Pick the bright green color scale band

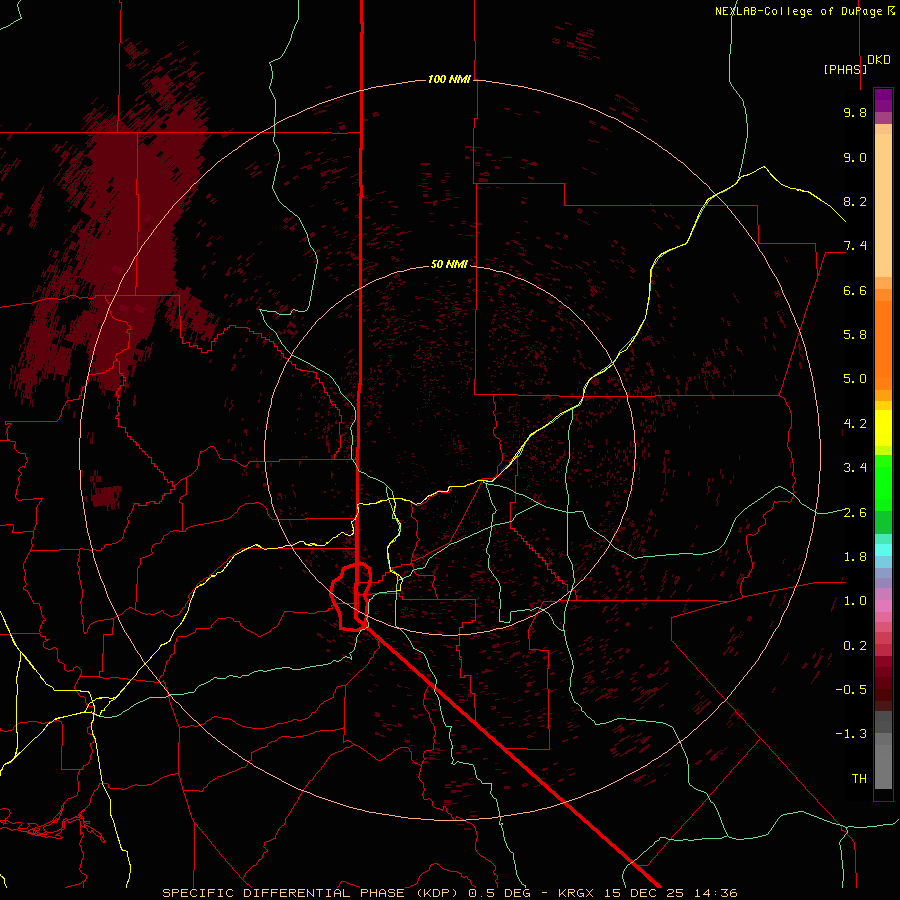click(883, 482)
